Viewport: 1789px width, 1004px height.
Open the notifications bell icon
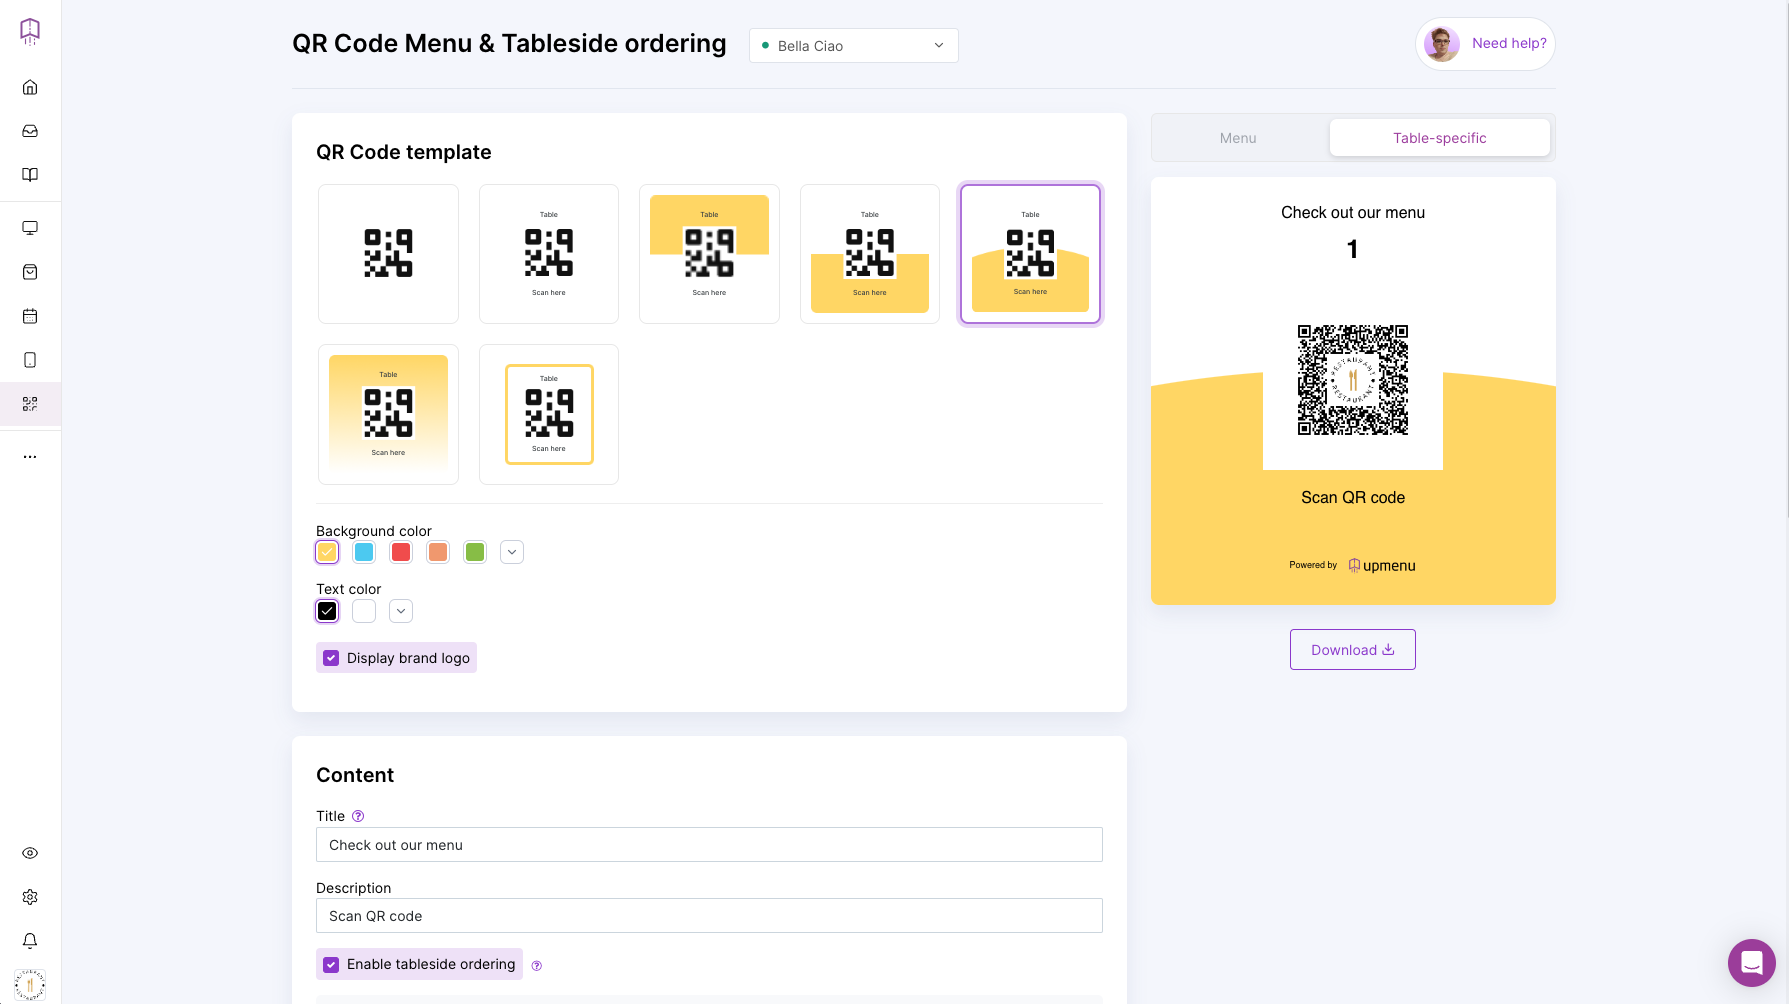(30, 941)
